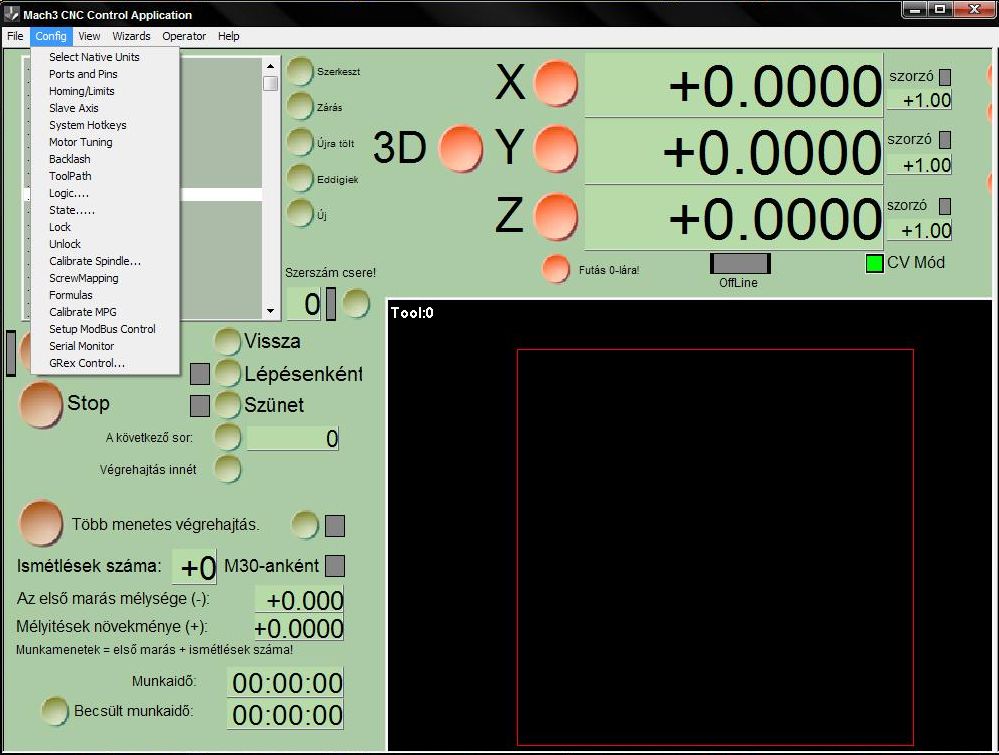The image size is (999, 755).
Task: Toggle the M30-anként checkbox
Action: point(335,566)
